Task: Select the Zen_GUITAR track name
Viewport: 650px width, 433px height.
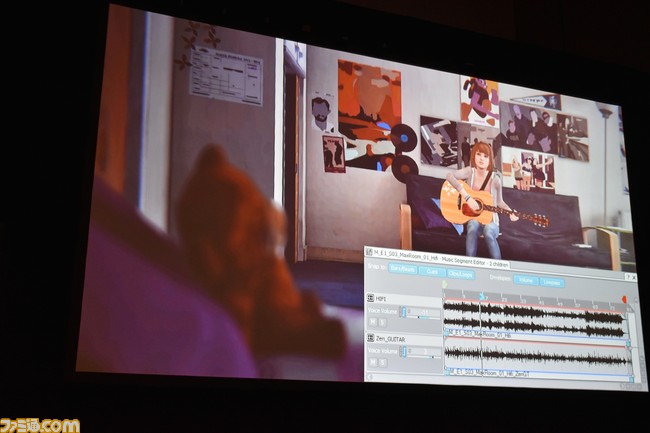Action: [391, 339]
